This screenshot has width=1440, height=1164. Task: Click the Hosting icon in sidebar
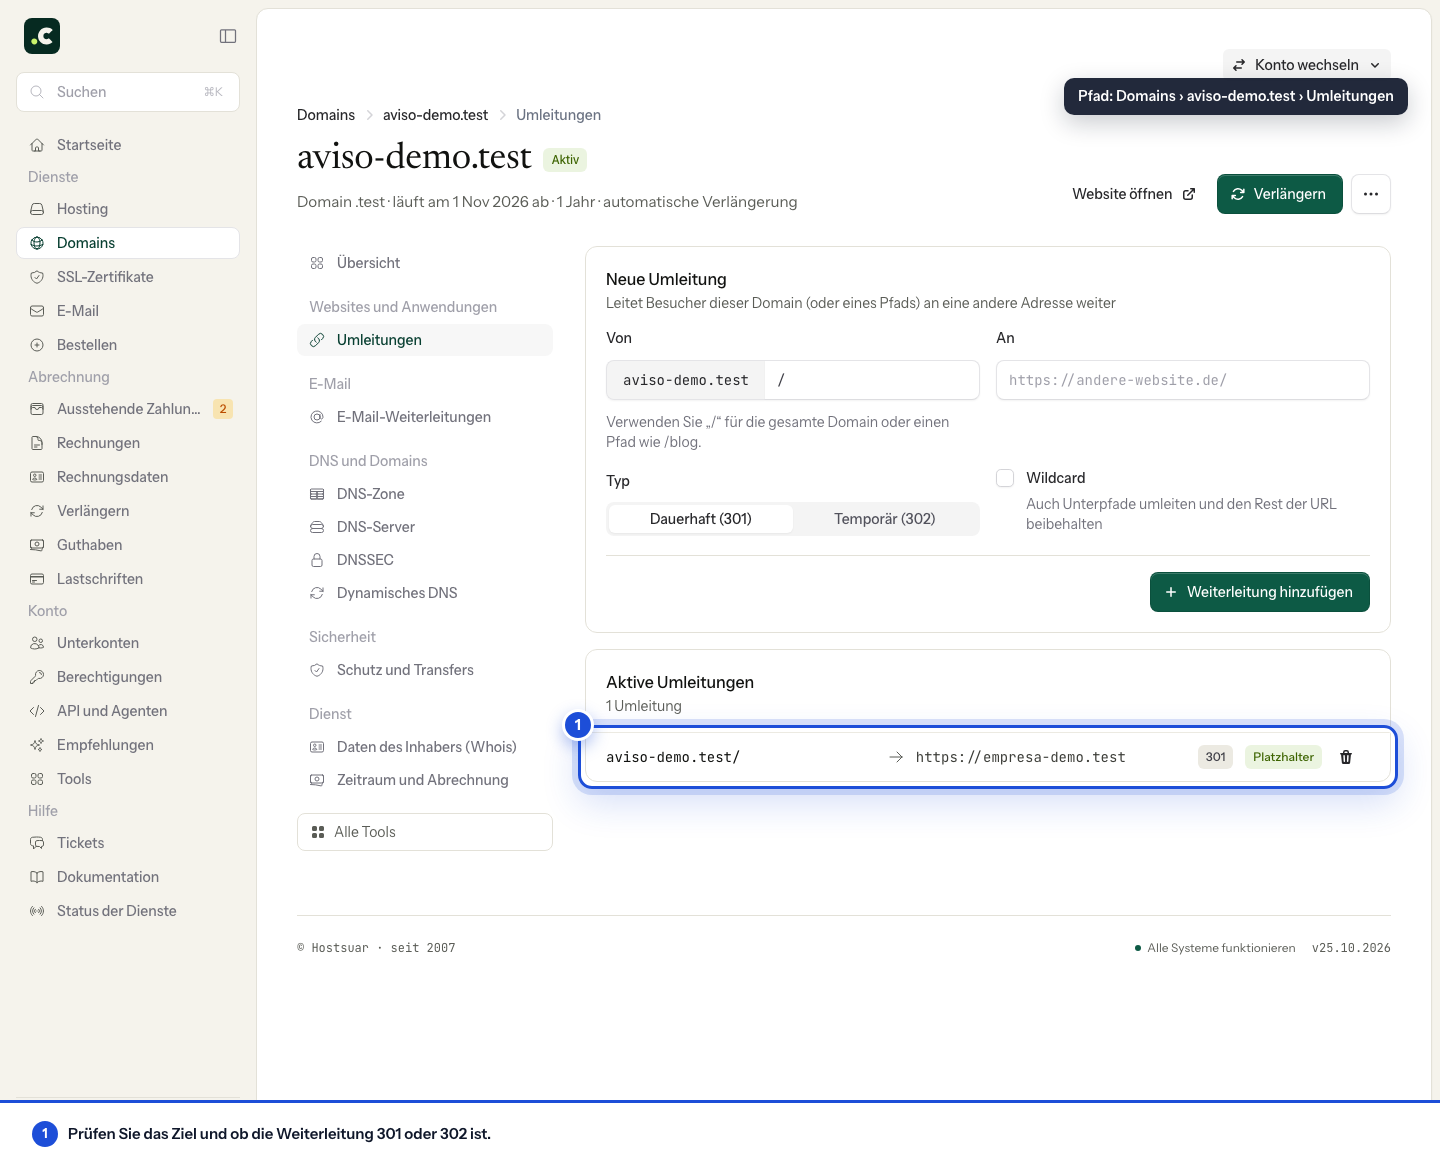(x=37, y=209)
